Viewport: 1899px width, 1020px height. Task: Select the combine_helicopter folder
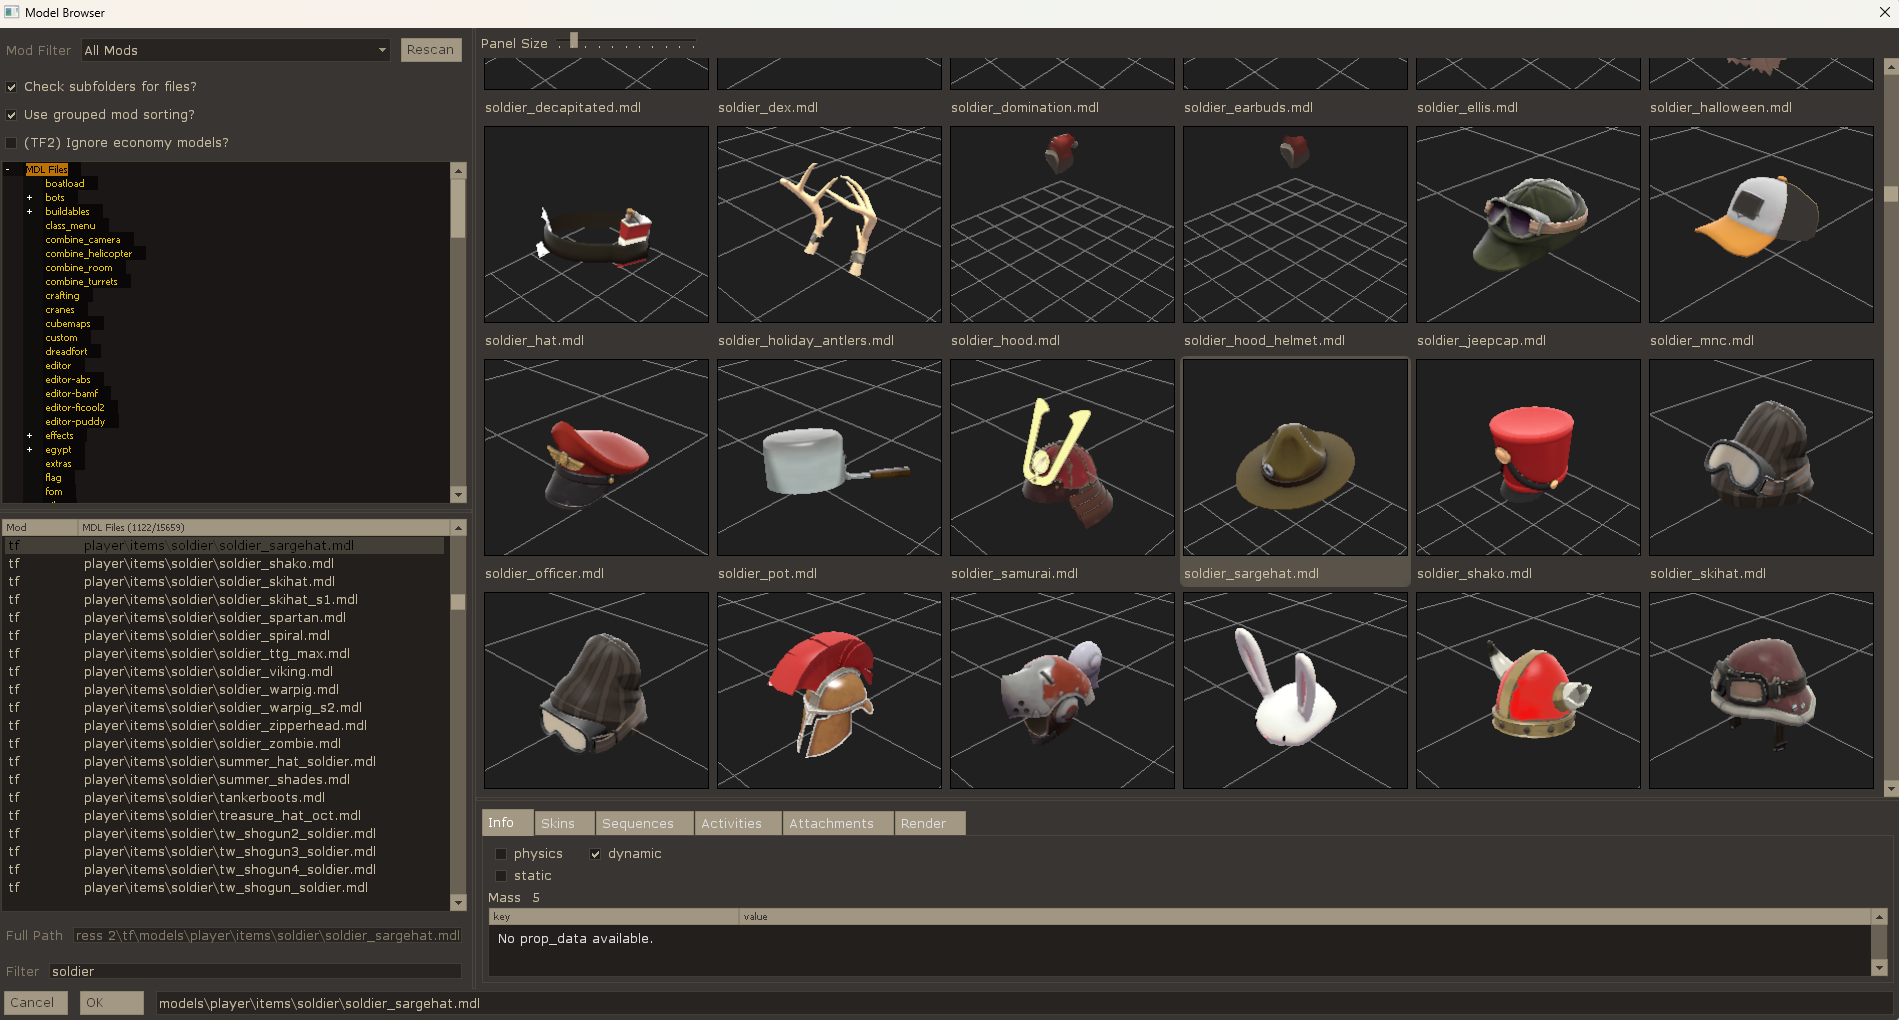88,254
